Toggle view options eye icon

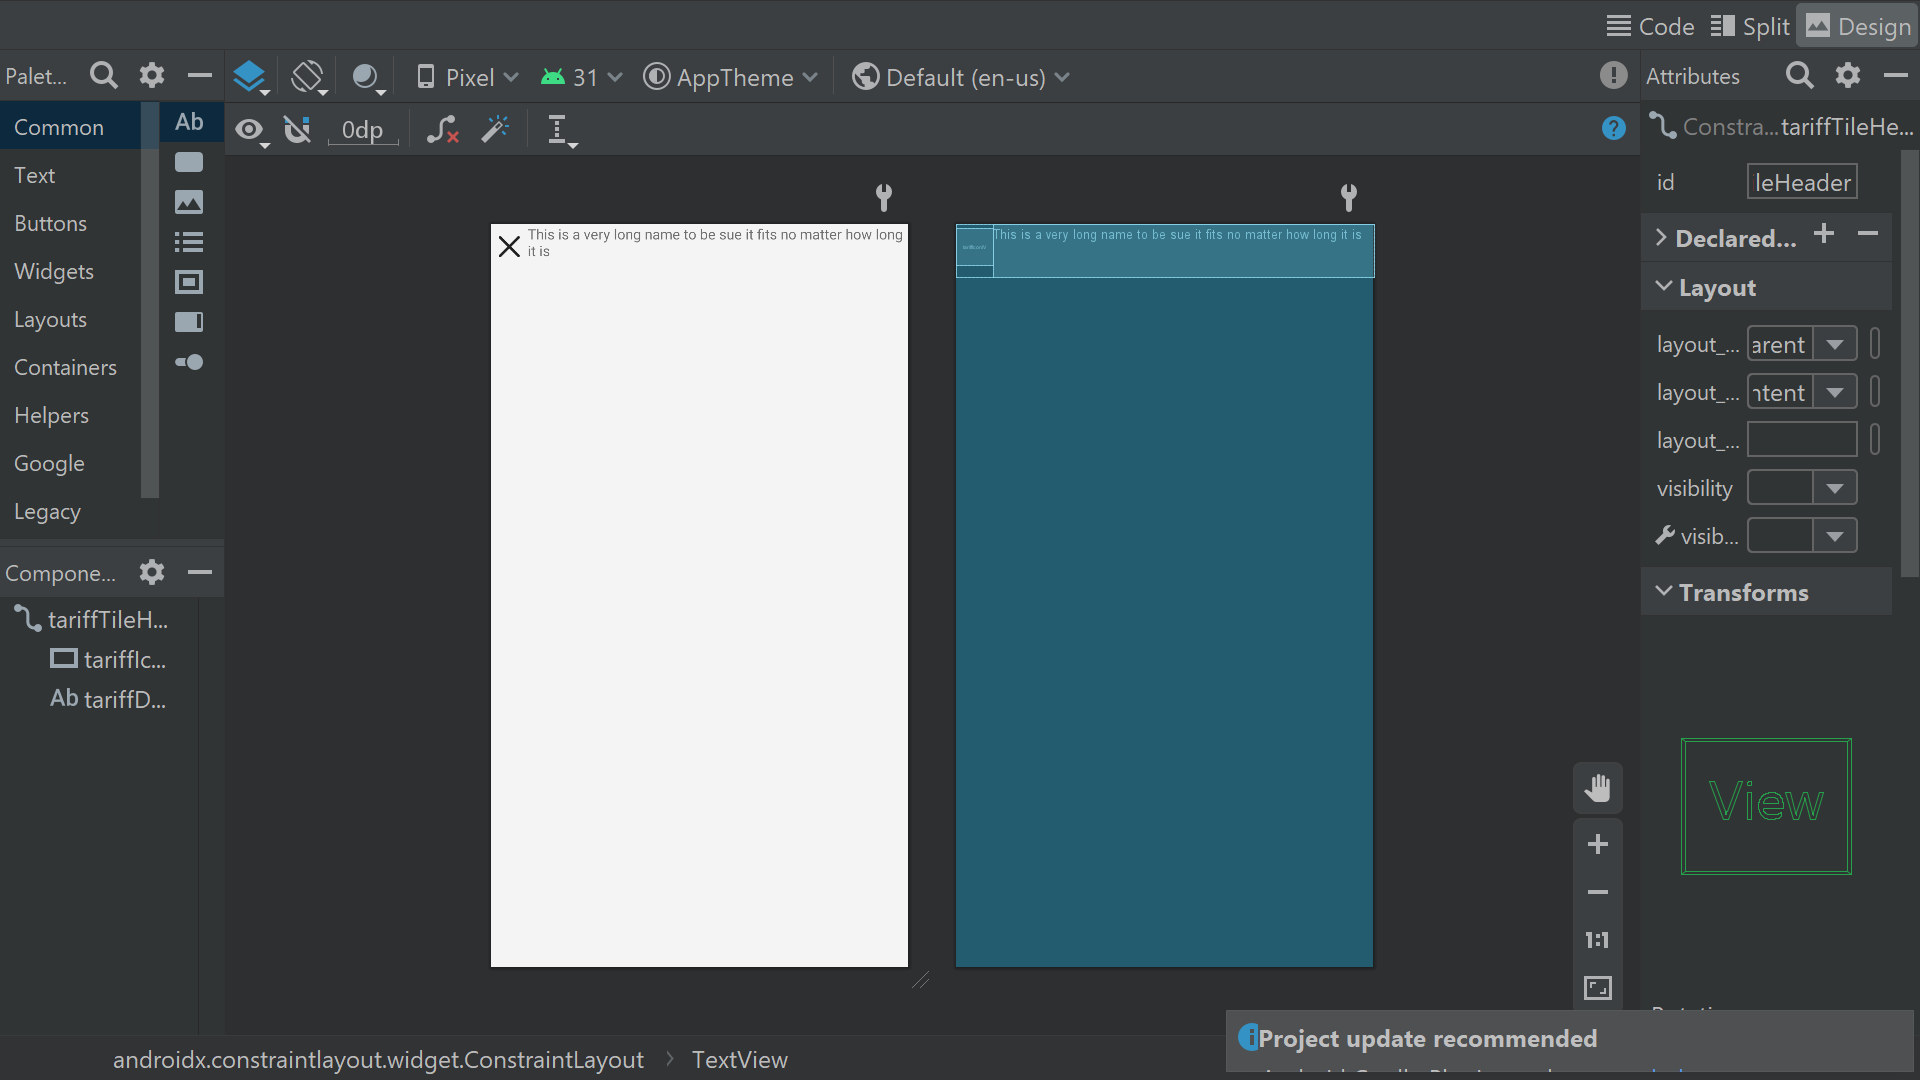click(x=251, y=130)
